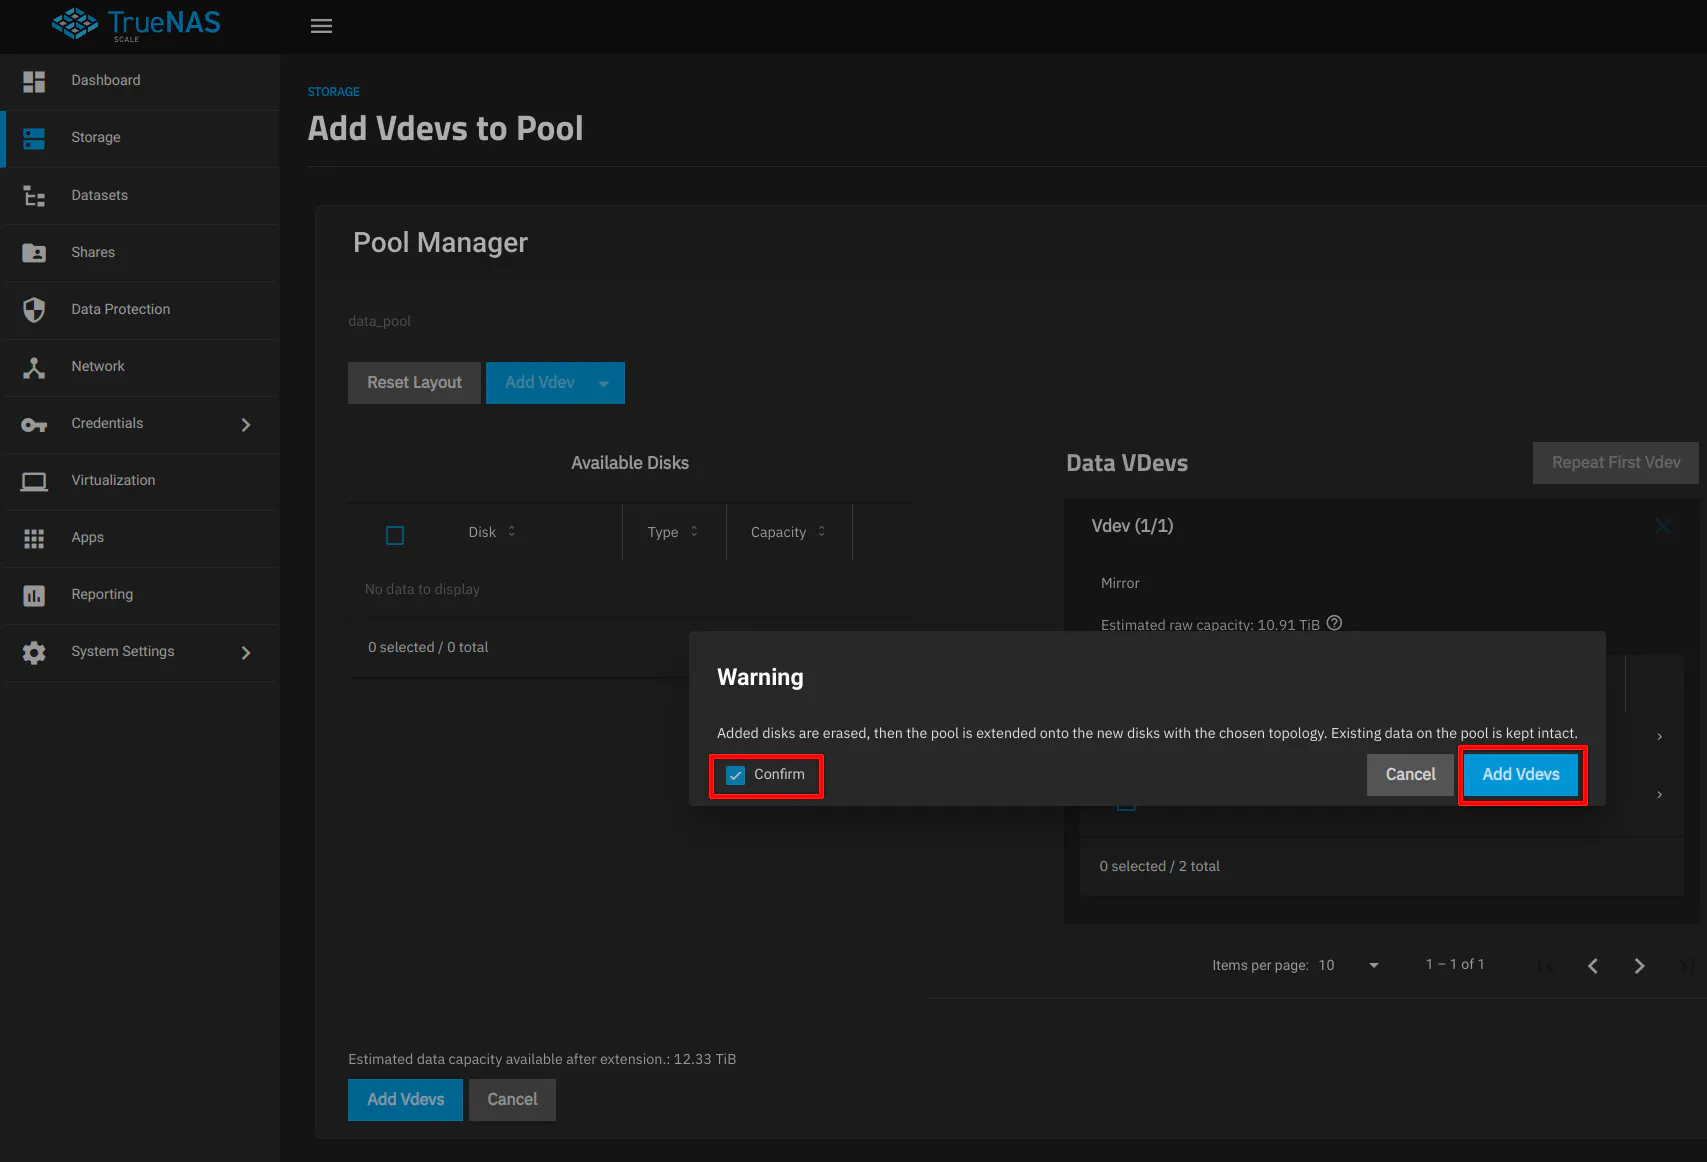Open Apps menu item

pyautogui.click(x=141, y=538)
